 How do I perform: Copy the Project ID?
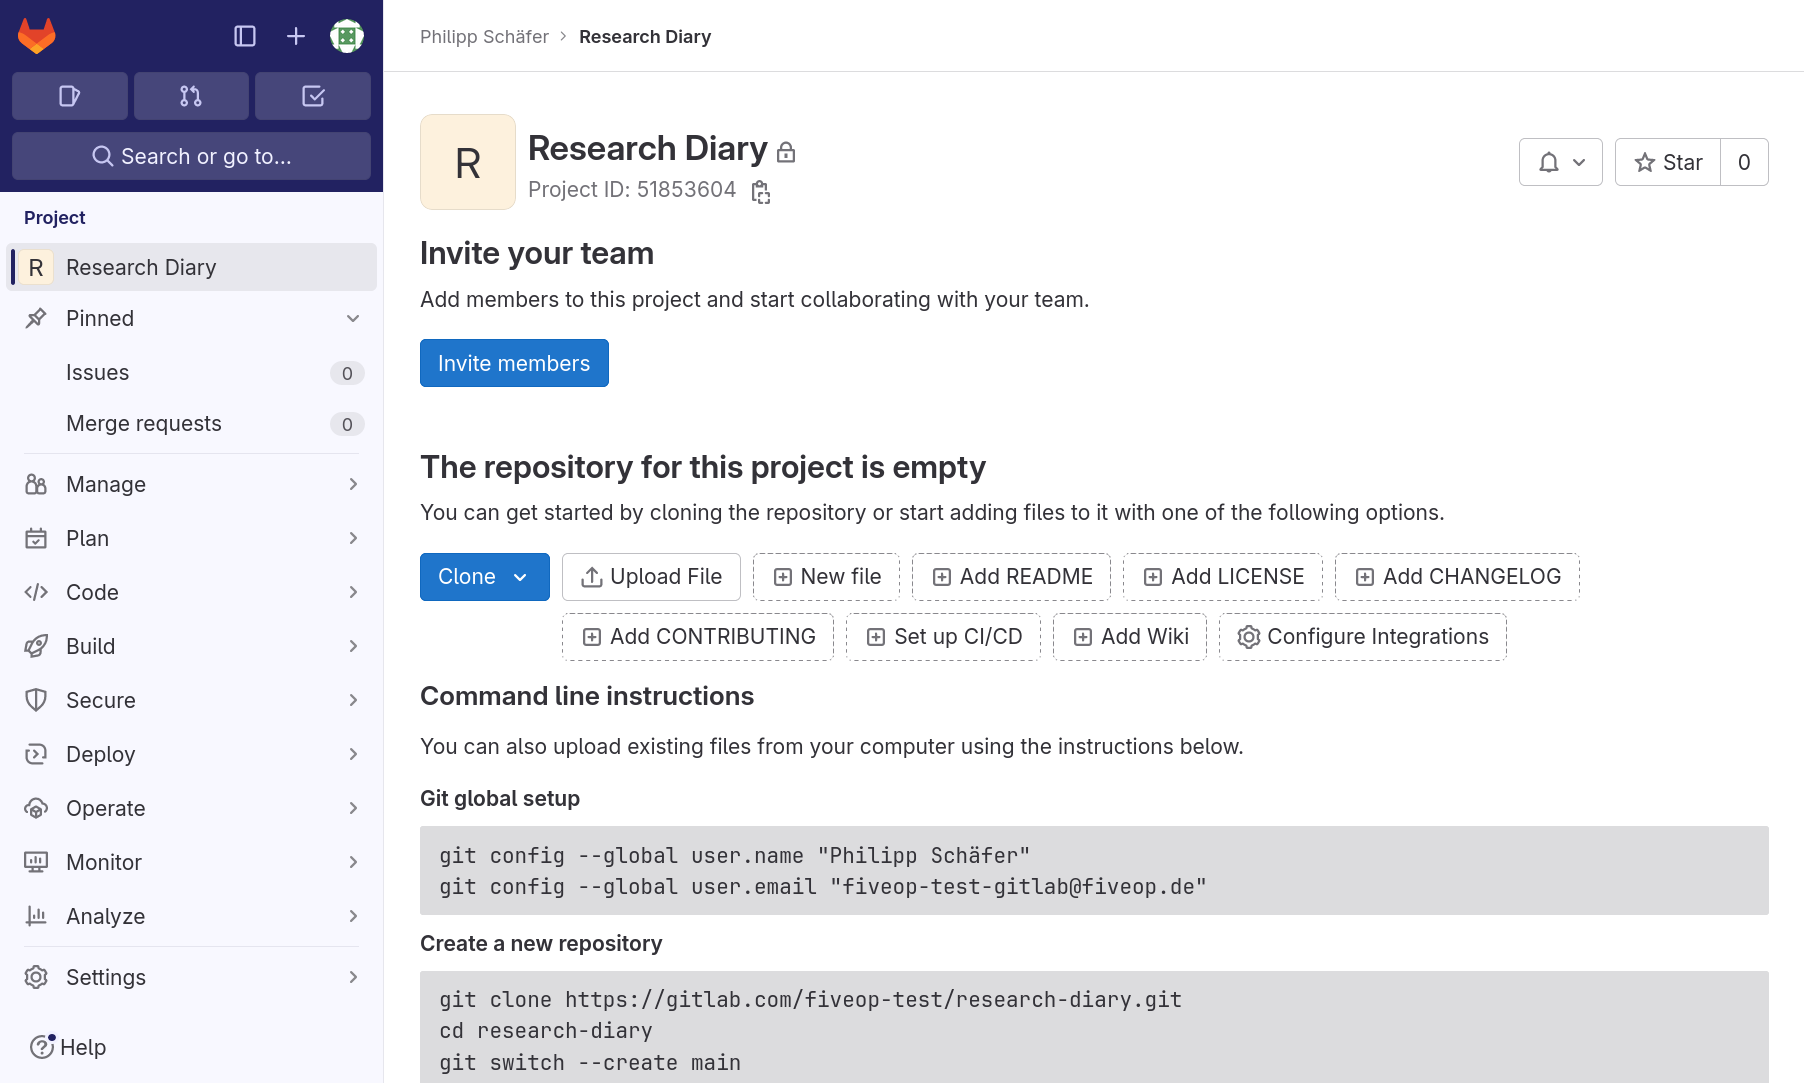tap(760, 191)
